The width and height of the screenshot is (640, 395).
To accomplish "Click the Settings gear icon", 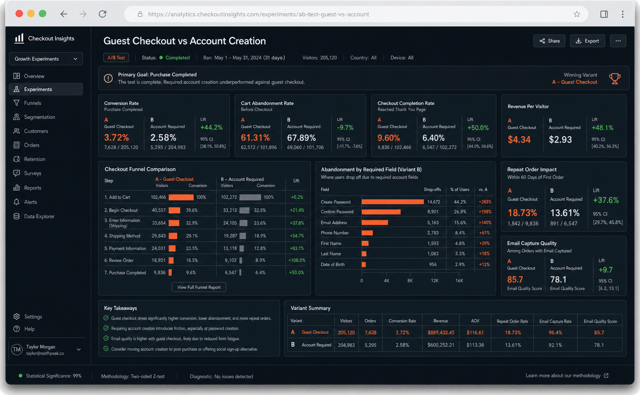I will [x=16, y=317].
